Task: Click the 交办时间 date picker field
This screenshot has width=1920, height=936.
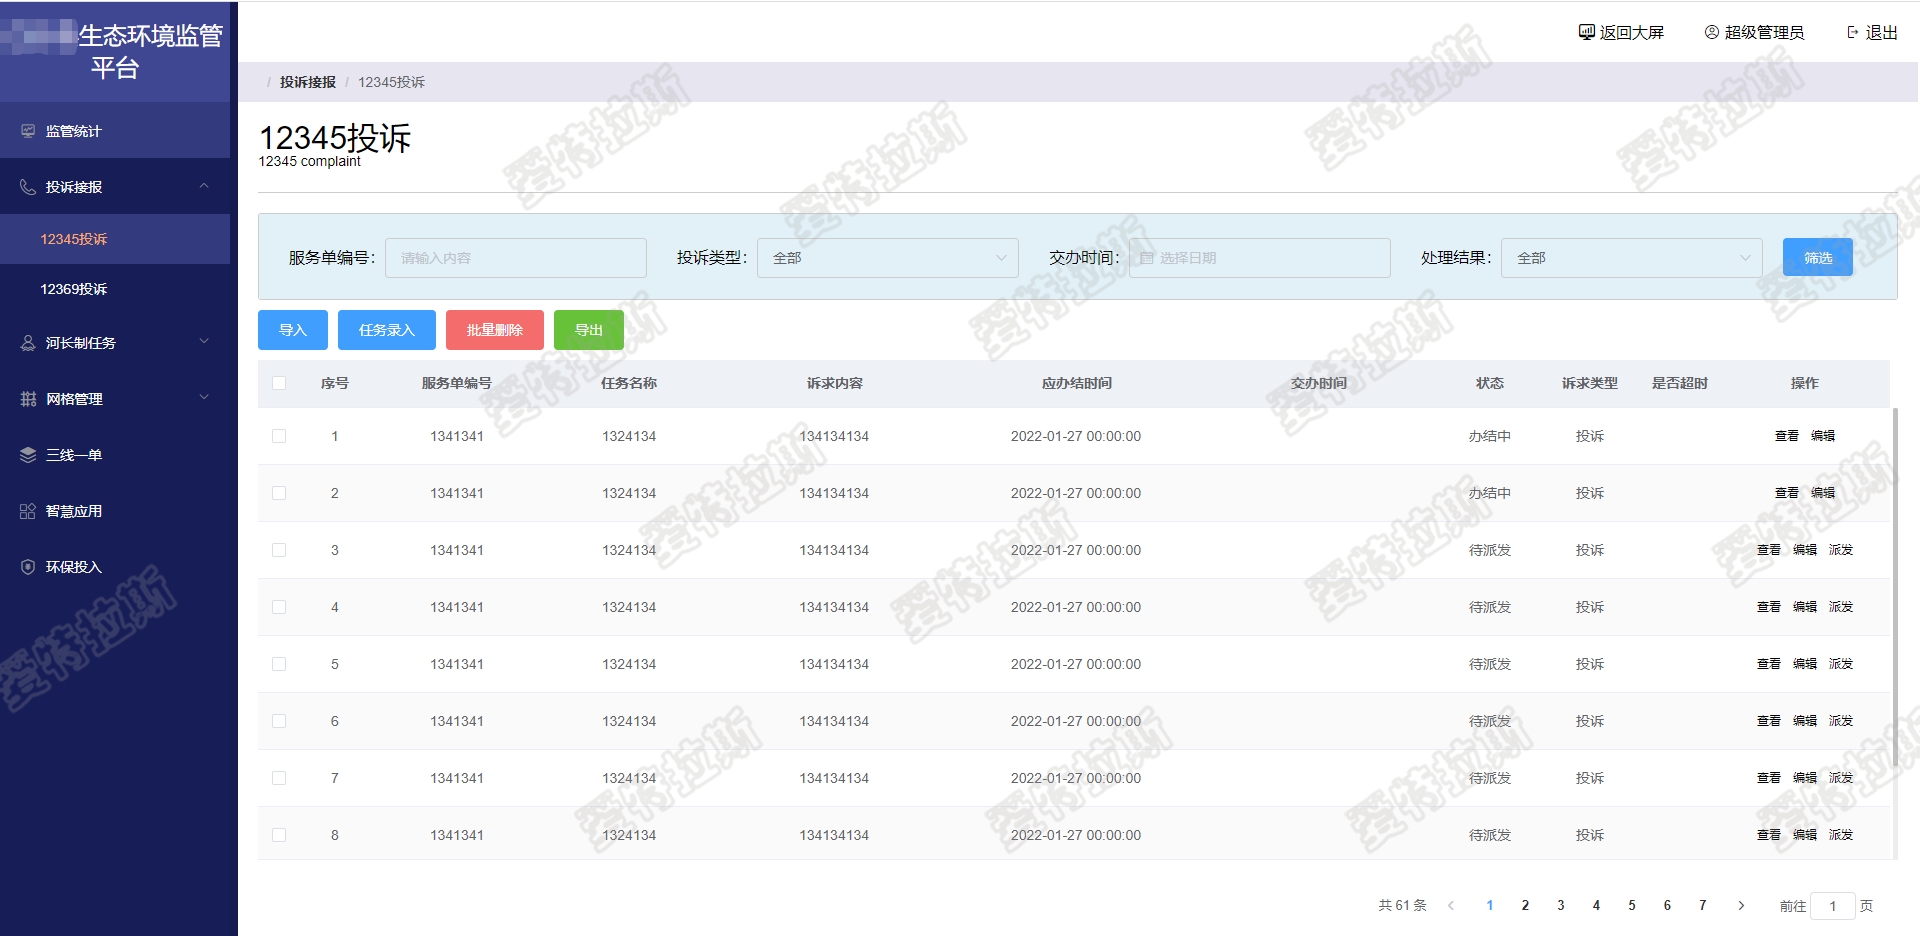Action: pos(1259,258)
